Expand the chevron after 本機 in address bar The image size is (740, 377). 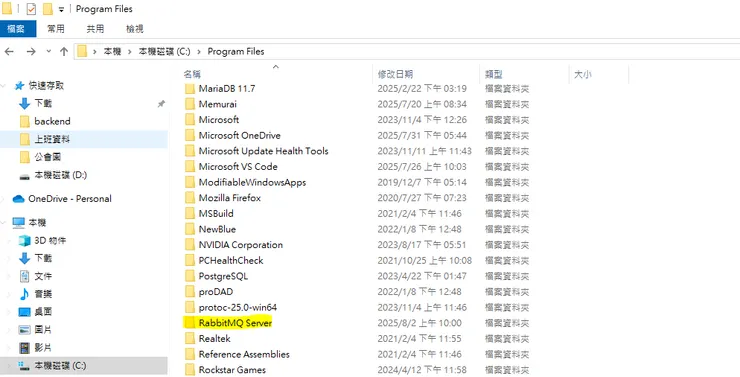point(130,51)
